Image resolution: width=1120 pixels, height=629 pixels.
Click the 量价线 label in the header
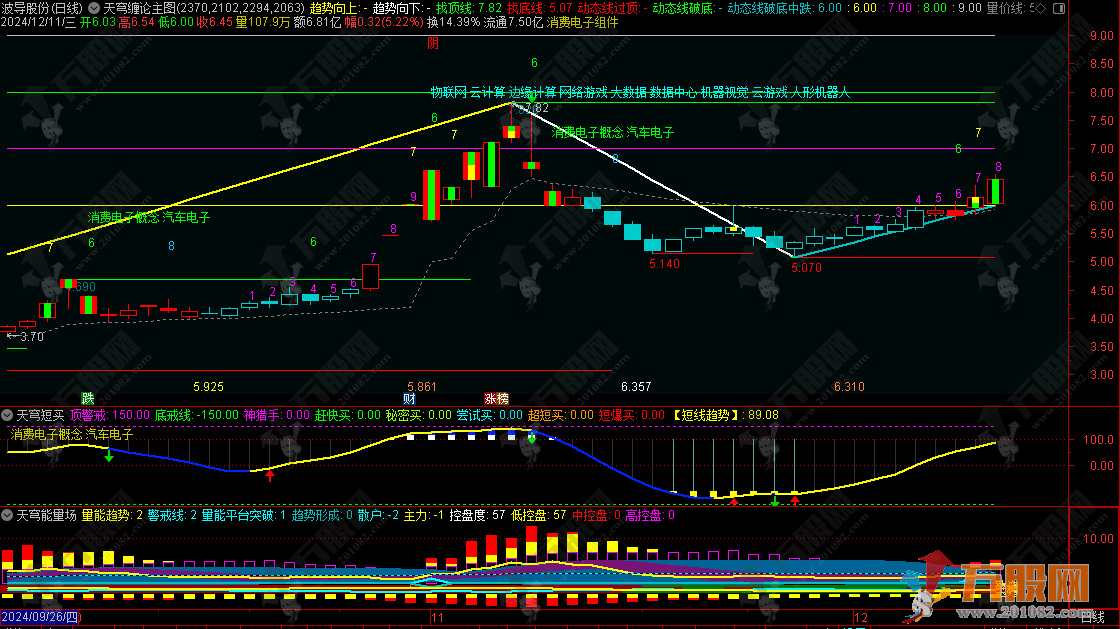[1008, 9]
